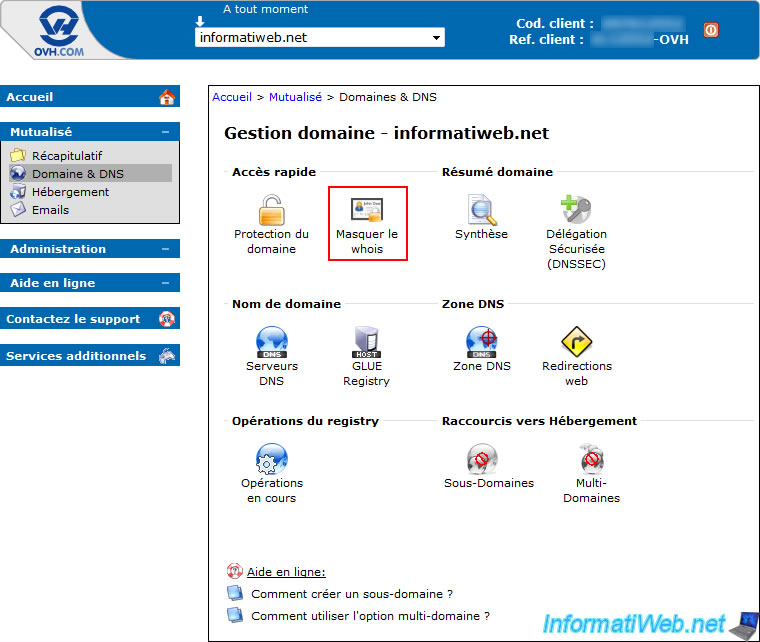Open Contactez le support menu
The height and width of the screenshot is (642, 760).
click(90, 318)
